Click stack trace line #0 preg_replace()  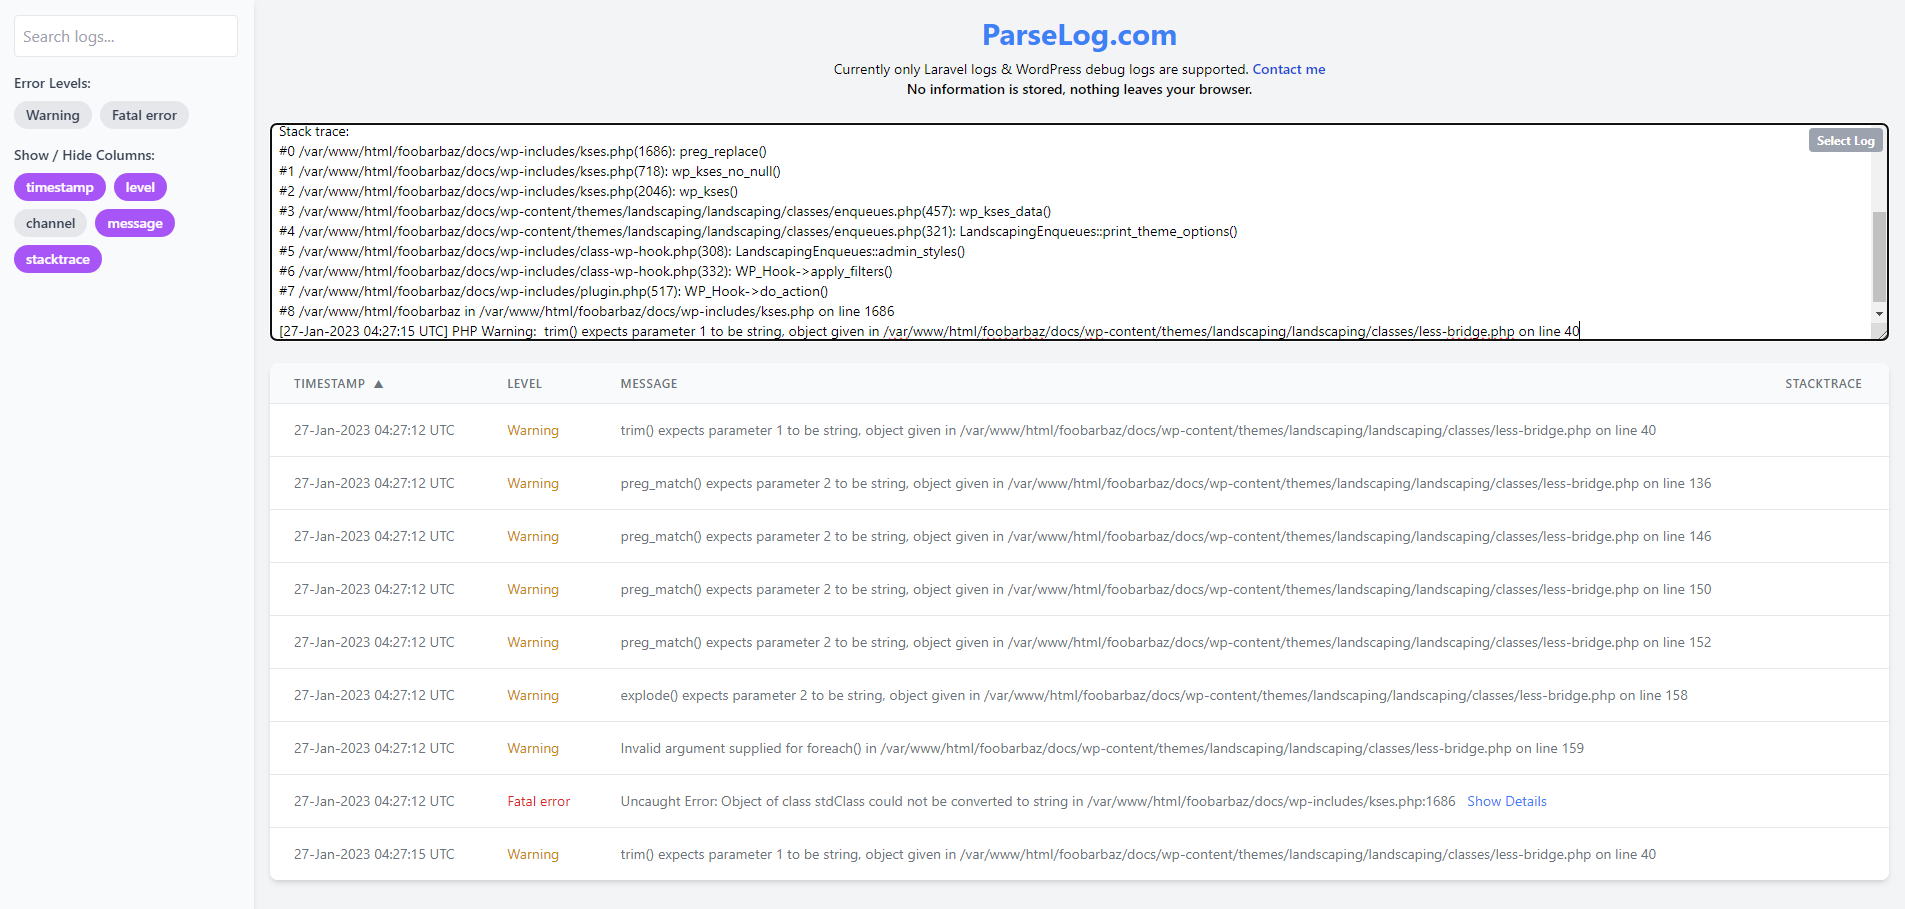pyautogui.click(x=523, y=151)
